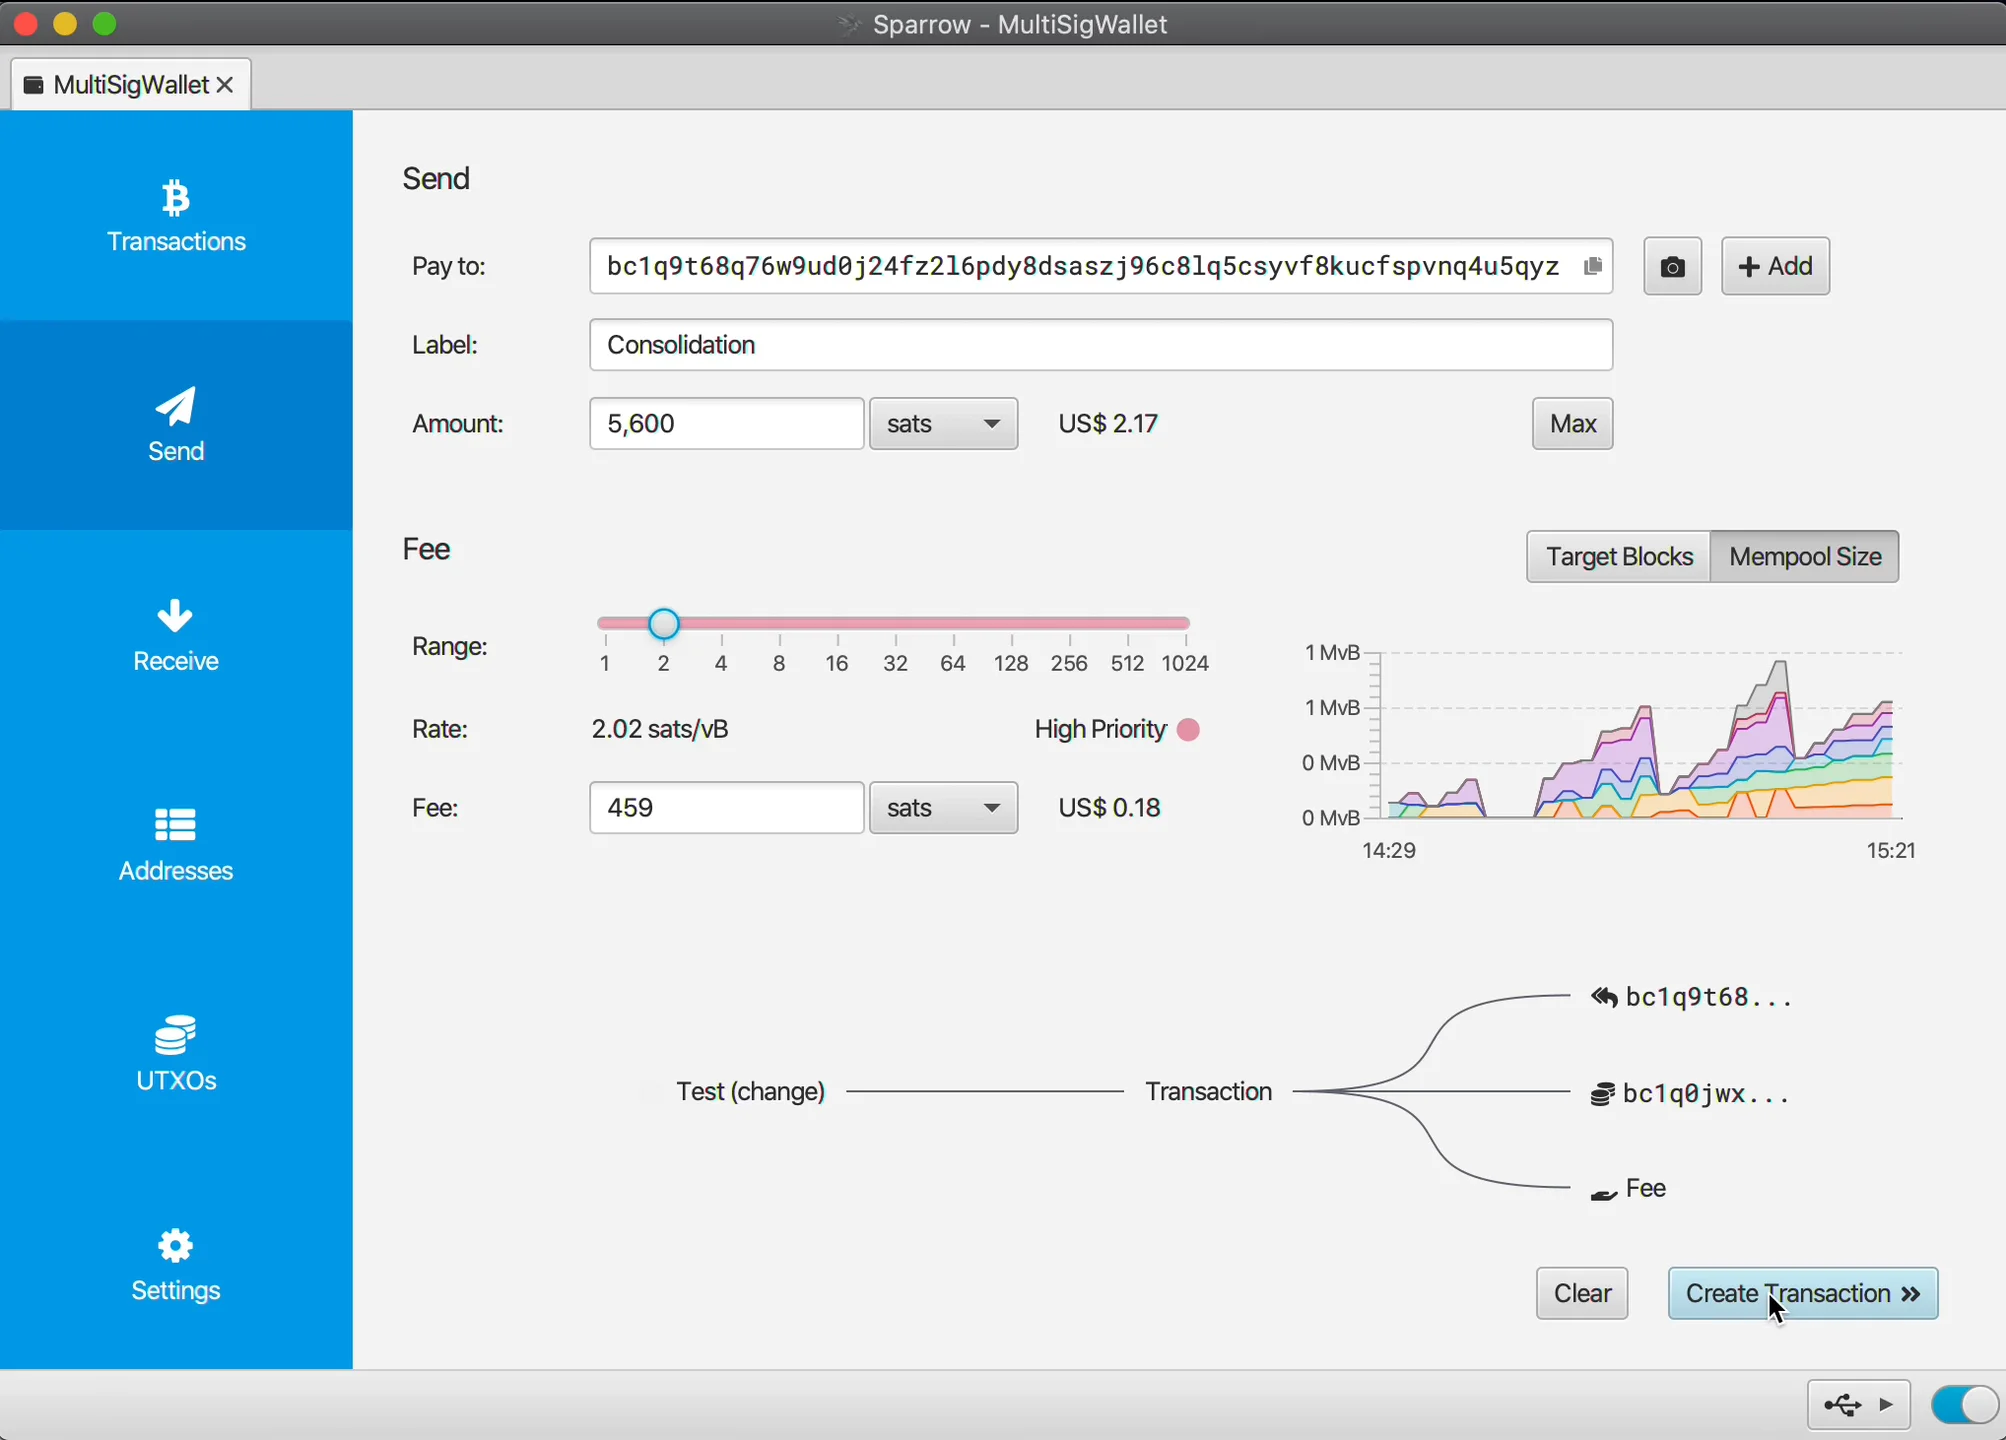2006x1440 pixels.
Task: Click the fee range slider handle
Action: pyautogui.click(x=664, y=624)
